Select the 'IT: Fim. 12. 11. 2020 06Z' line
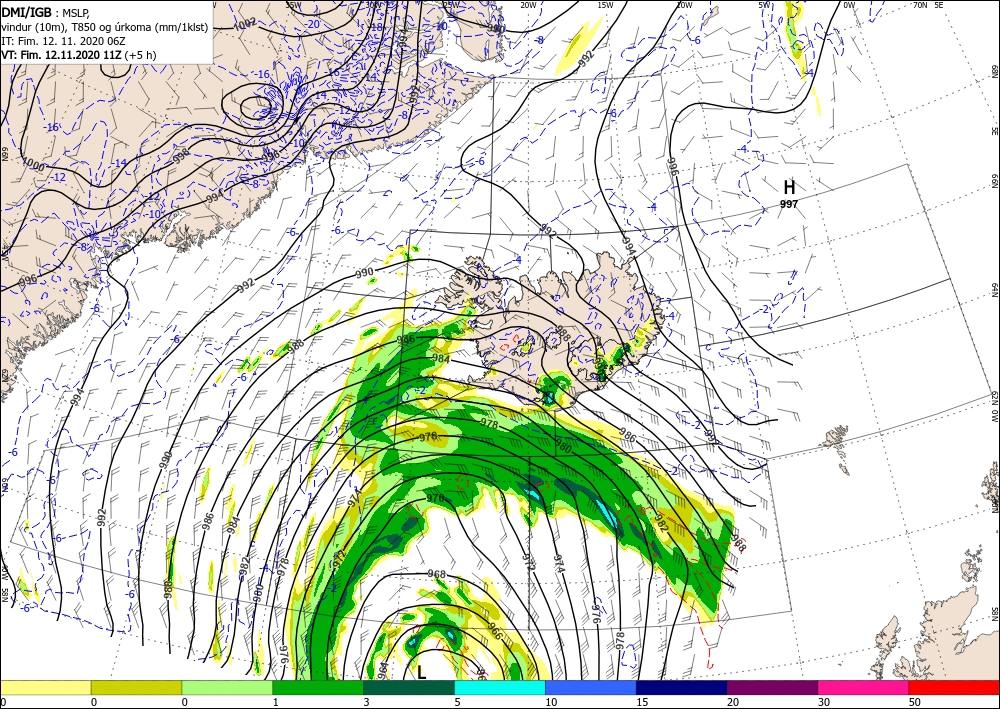Image resolution: width=1000 pixels, height=709 pixels. pyautogui.click(x=63, y=41)
